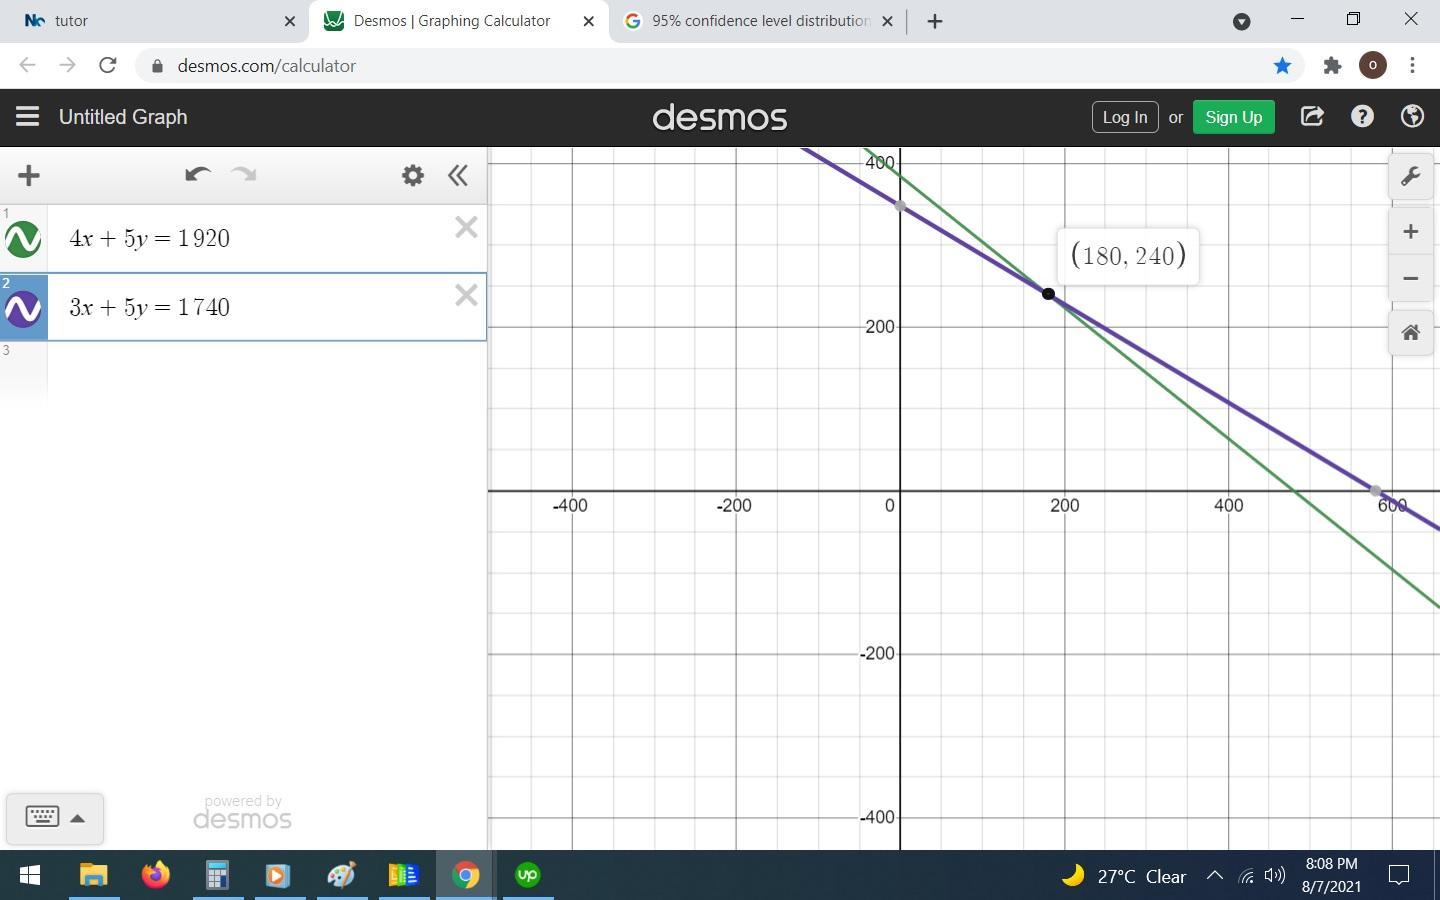Toggle visibility of purple line 3x+5y=1740

(x=23, y=308)
